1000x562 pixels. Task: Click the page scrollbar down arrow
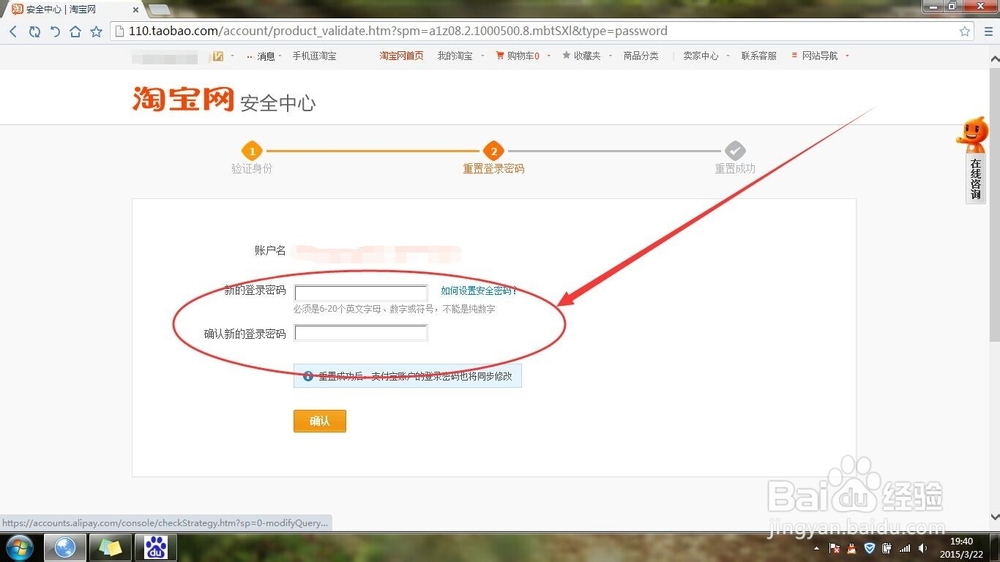[x=994, y=517]
